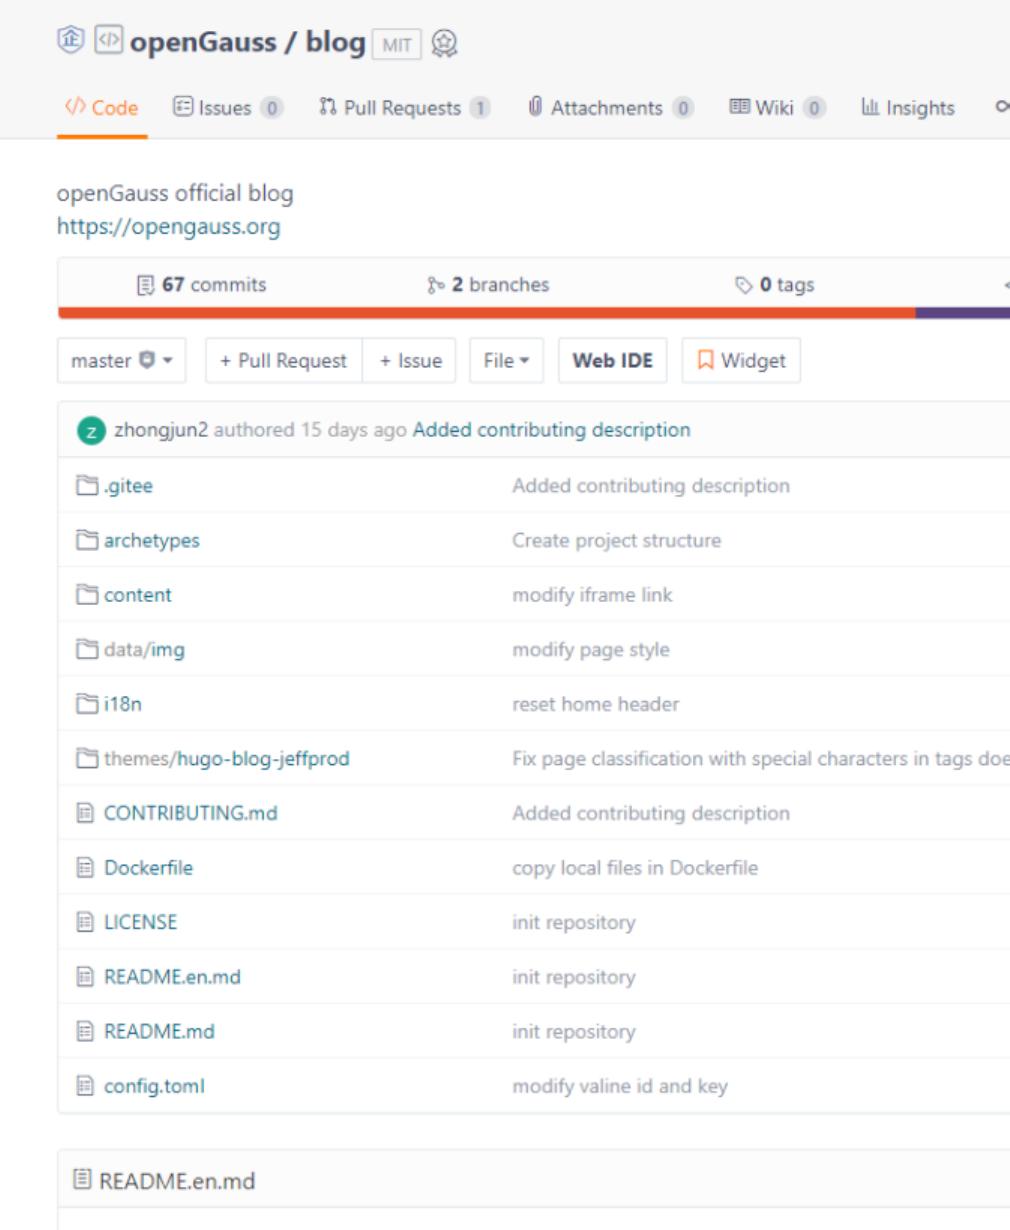
Task: Open the .gitee folder
Action: pyautogui.click(x=128, y=486)
